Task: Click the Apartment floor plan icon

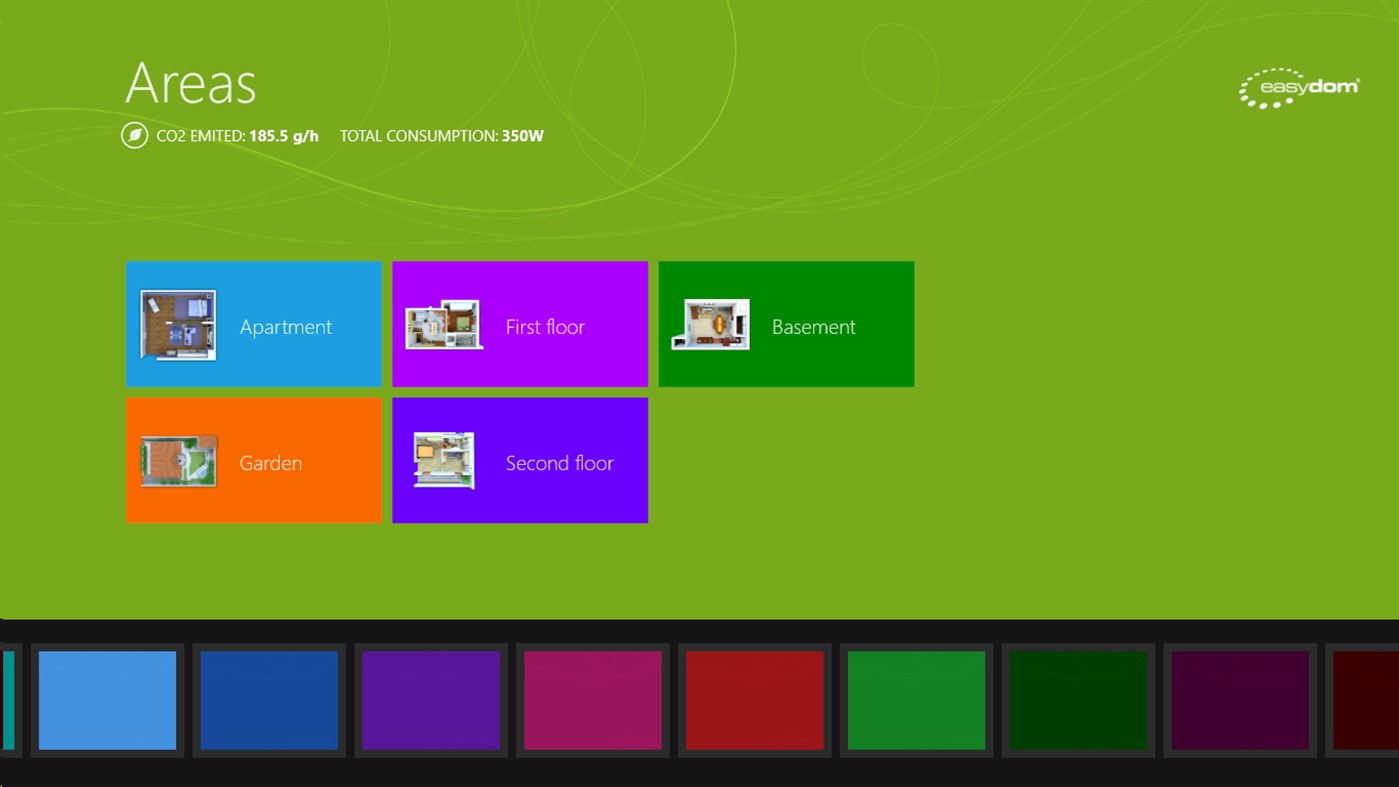Action: (178, 324)
